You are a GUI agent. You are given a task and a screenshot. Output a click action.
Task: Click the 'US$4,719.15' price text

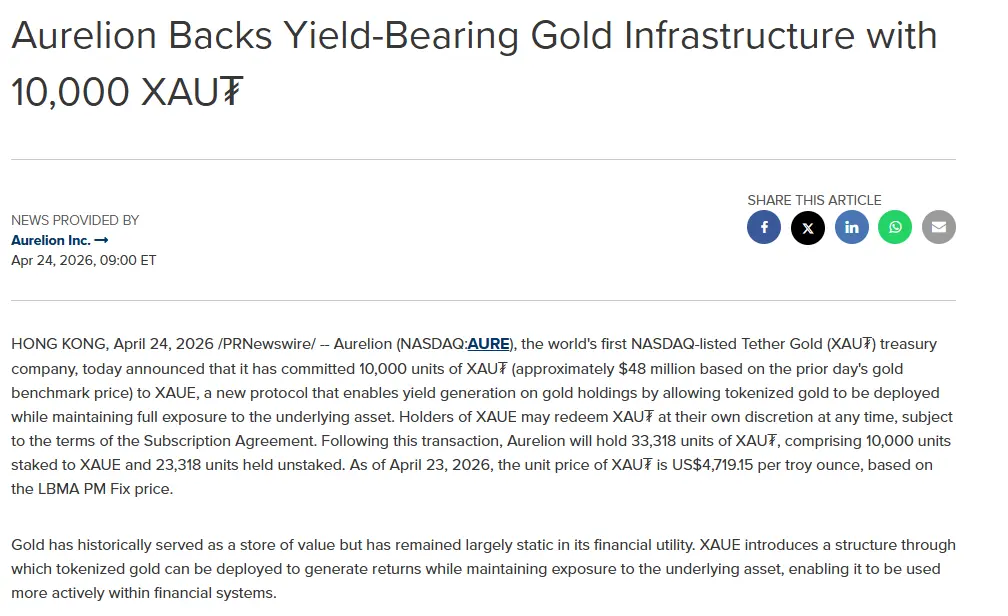(x=712, y=465)
